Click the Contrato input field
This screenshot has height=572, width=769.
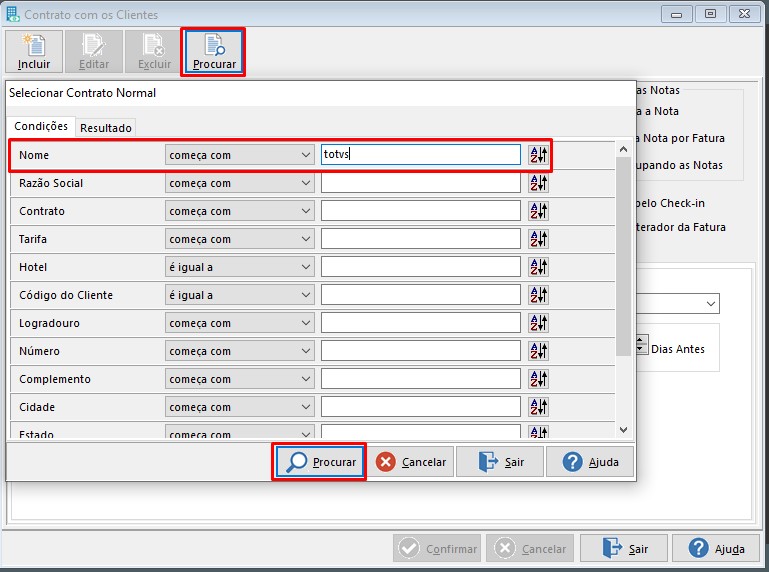421,211
